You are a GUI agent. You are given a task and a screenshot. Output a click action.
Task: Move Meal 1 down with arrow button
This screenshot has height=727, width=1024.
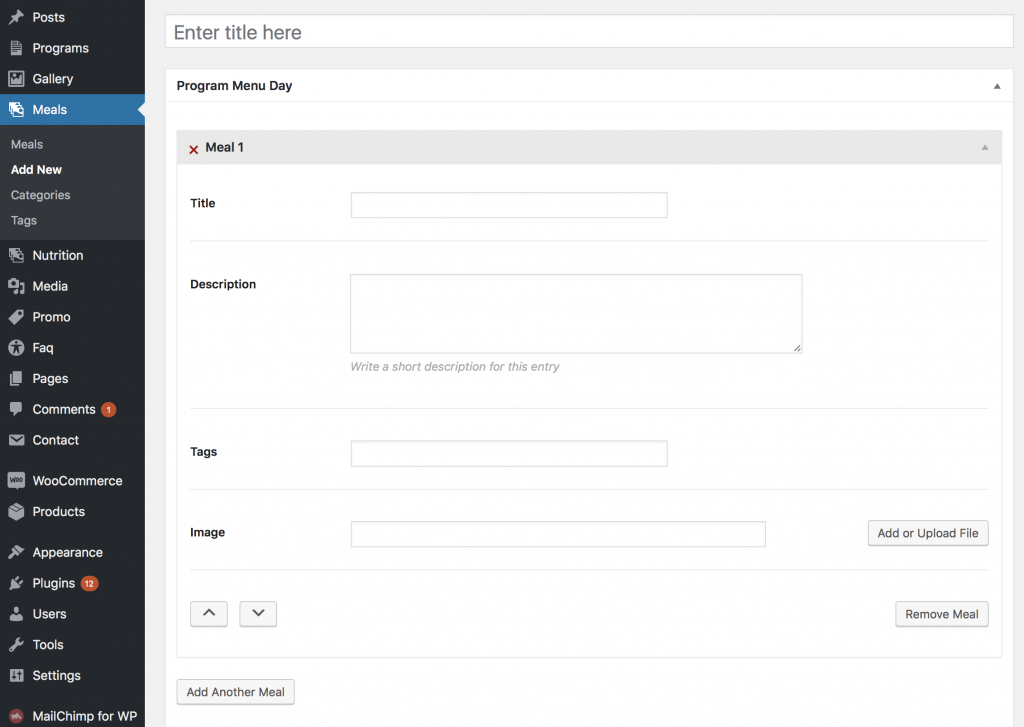[x=258, y=613]
